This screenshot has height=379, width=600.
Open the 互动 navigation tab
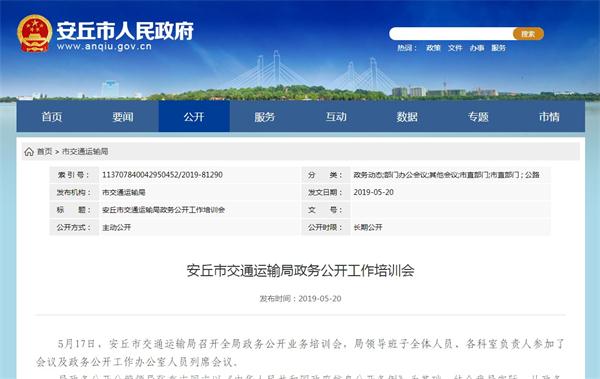(x=336, y=117)
